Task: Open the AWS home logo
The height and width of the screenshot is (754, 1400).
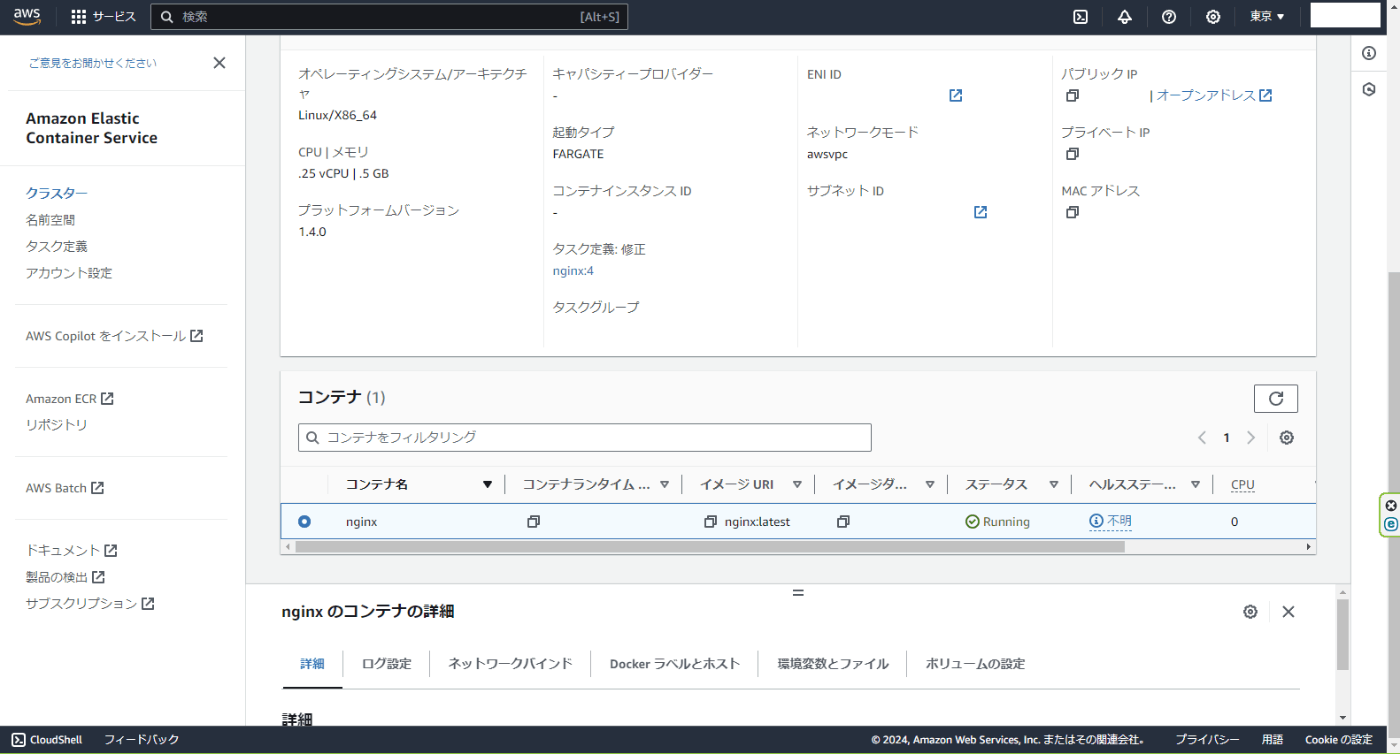Action: (27, 16)
